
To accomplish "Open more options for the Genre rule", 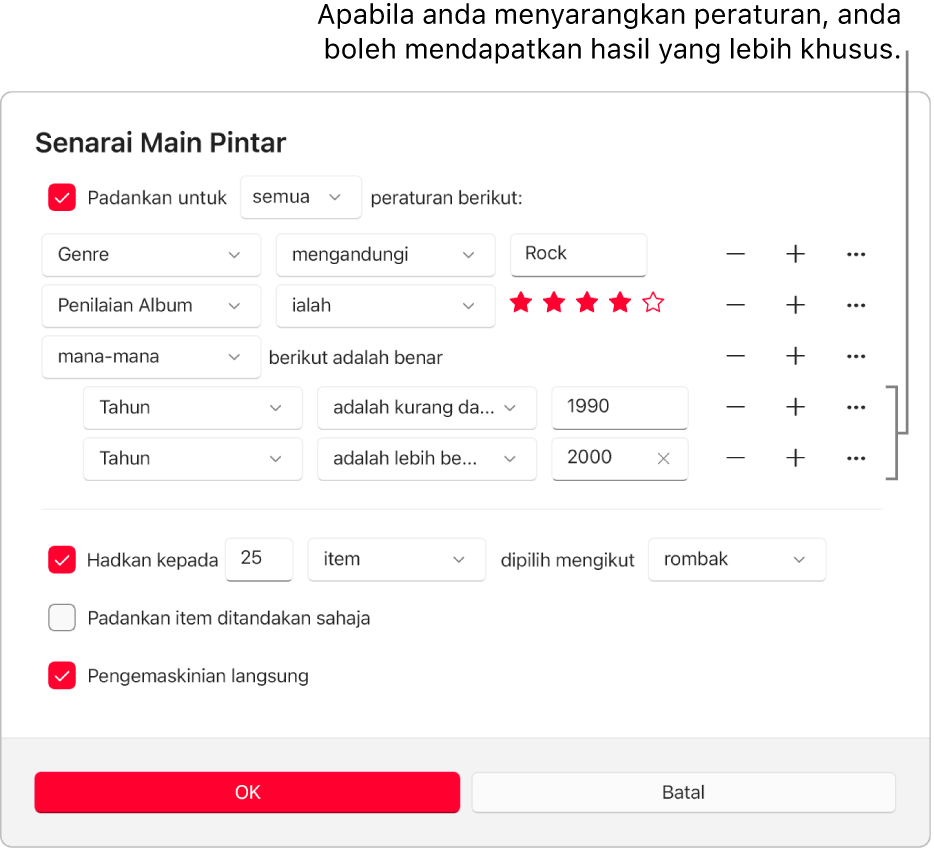I will tap(856, 254).
